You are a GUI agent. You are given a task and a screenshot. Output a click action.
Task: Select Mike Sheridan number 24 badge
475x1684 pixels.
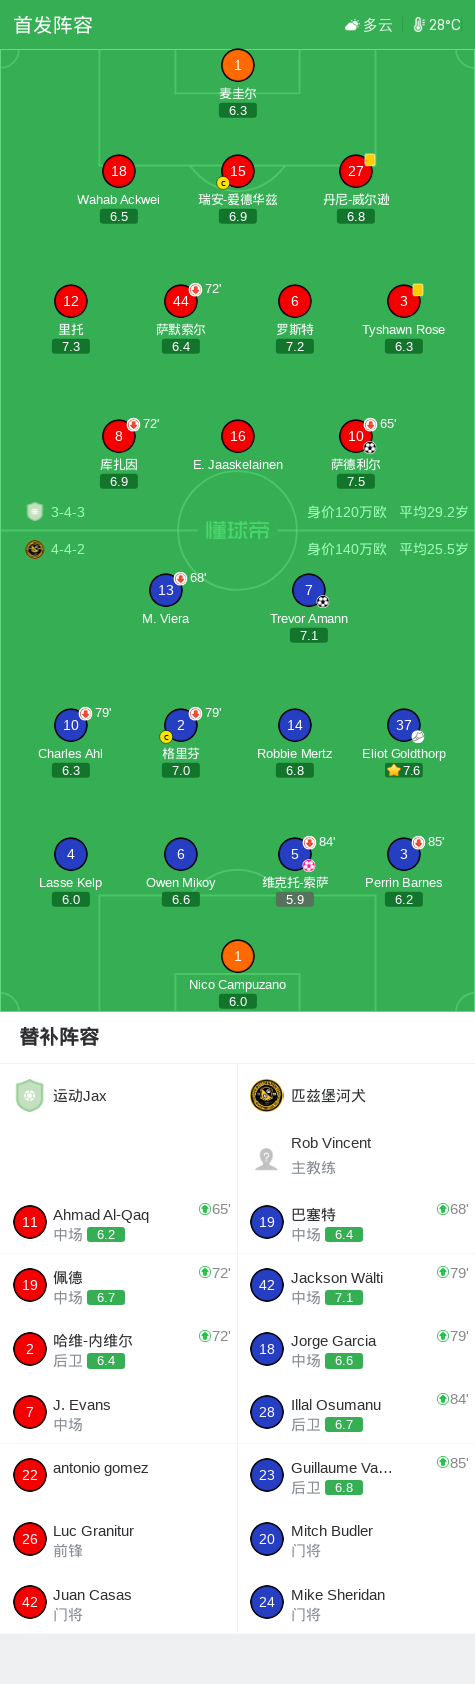pyautogui.click(x=266, y=1602)
